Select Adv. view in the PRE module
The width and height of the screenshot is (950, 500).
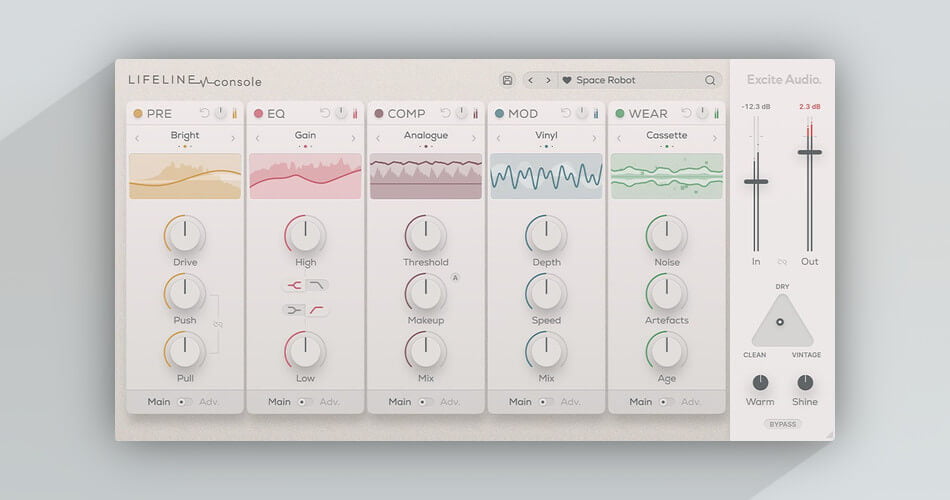coord(209,402)
